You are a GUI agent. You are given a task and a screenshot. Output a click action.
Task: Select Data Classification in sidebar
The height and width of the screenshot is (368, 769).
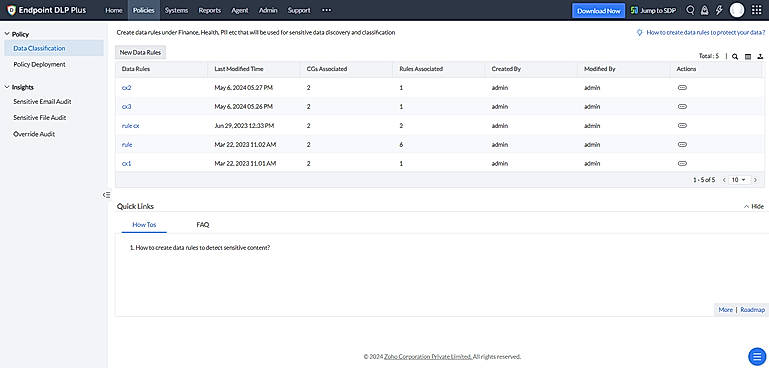pyautogui.click(x=54, y=48)
